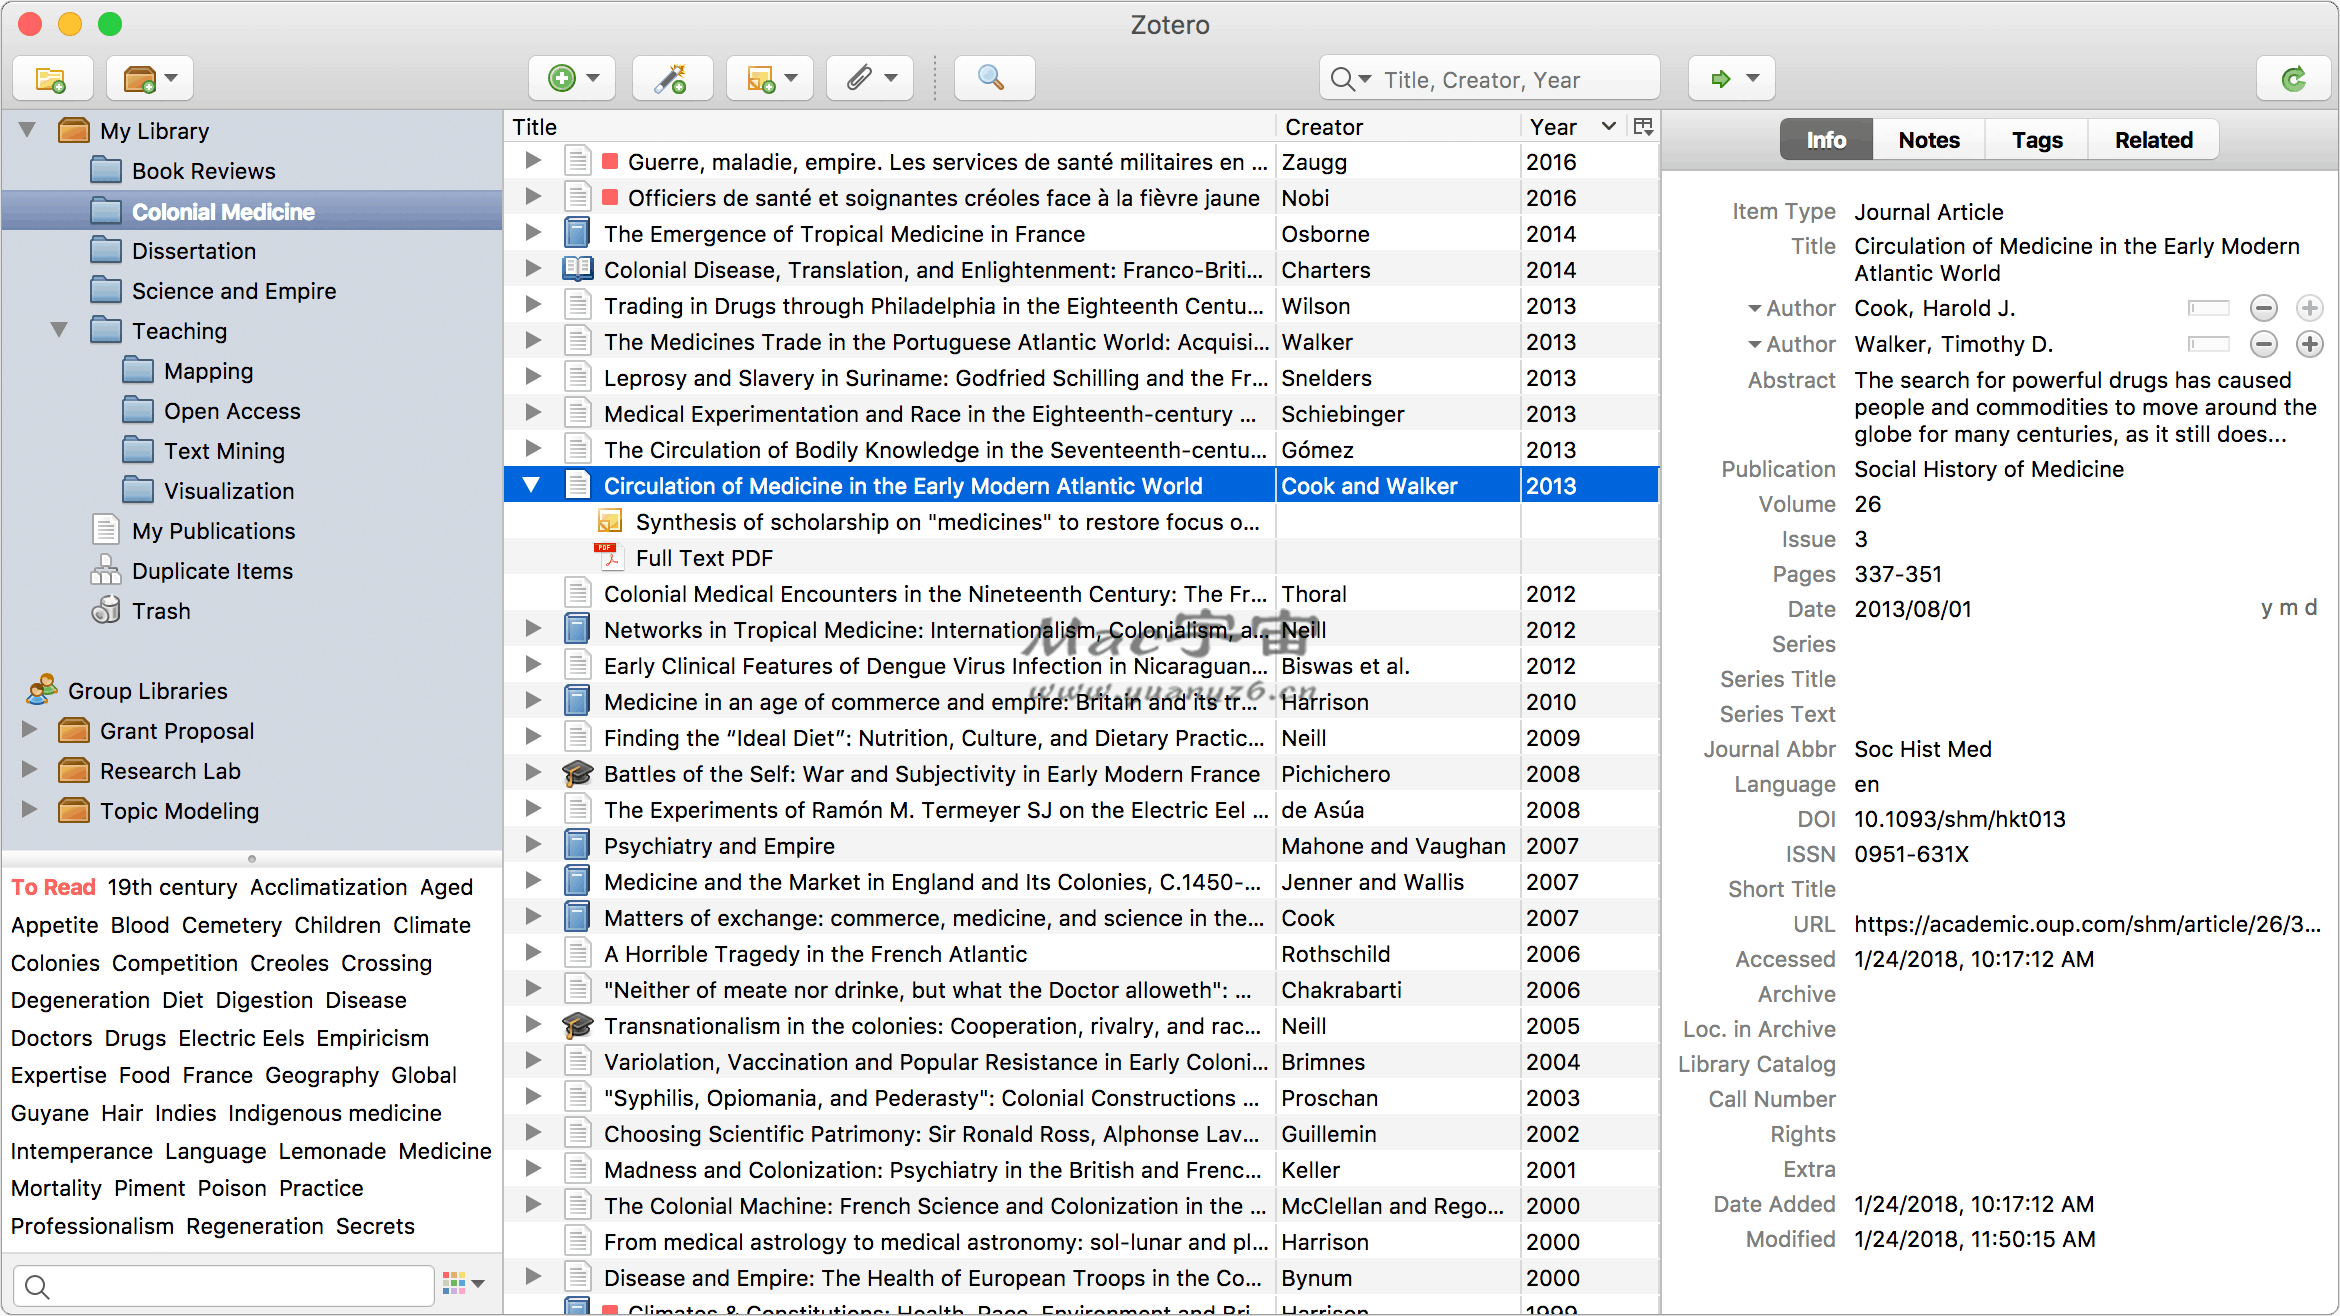This screenshot has width=2340, height=1316.
Task: Expand the Research Lab group library
Action: pos(29,771)
